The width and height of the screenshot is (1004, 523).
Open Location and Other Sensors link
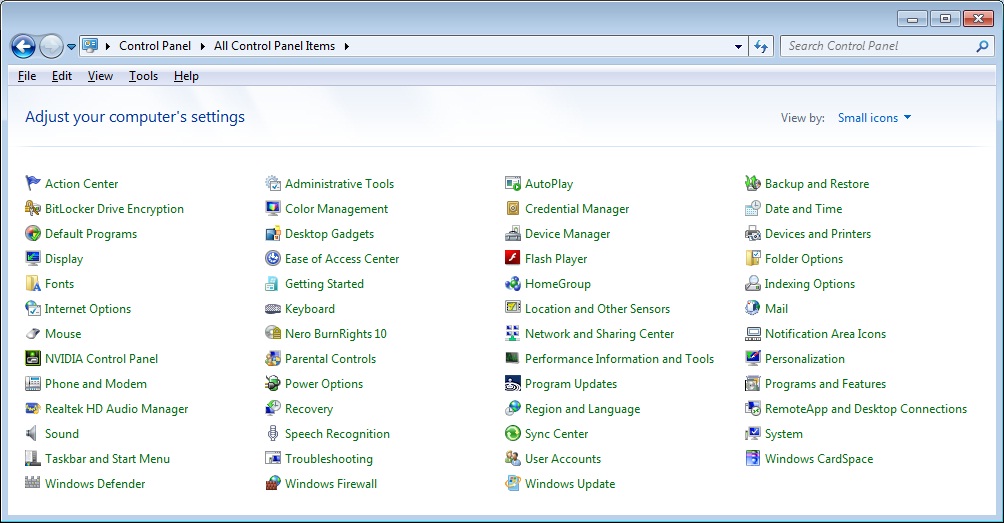pyautogui.click(x=597, y=309)
